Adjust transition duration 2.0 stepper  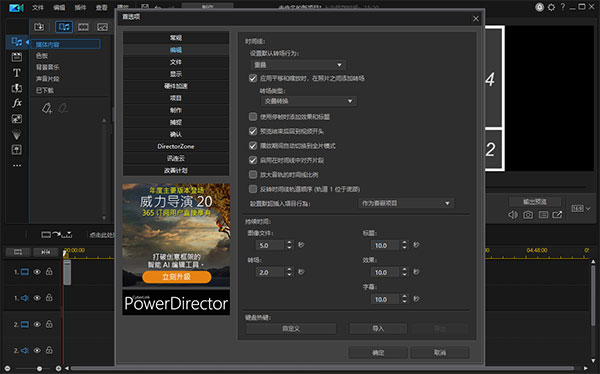[x=290, y=272]
